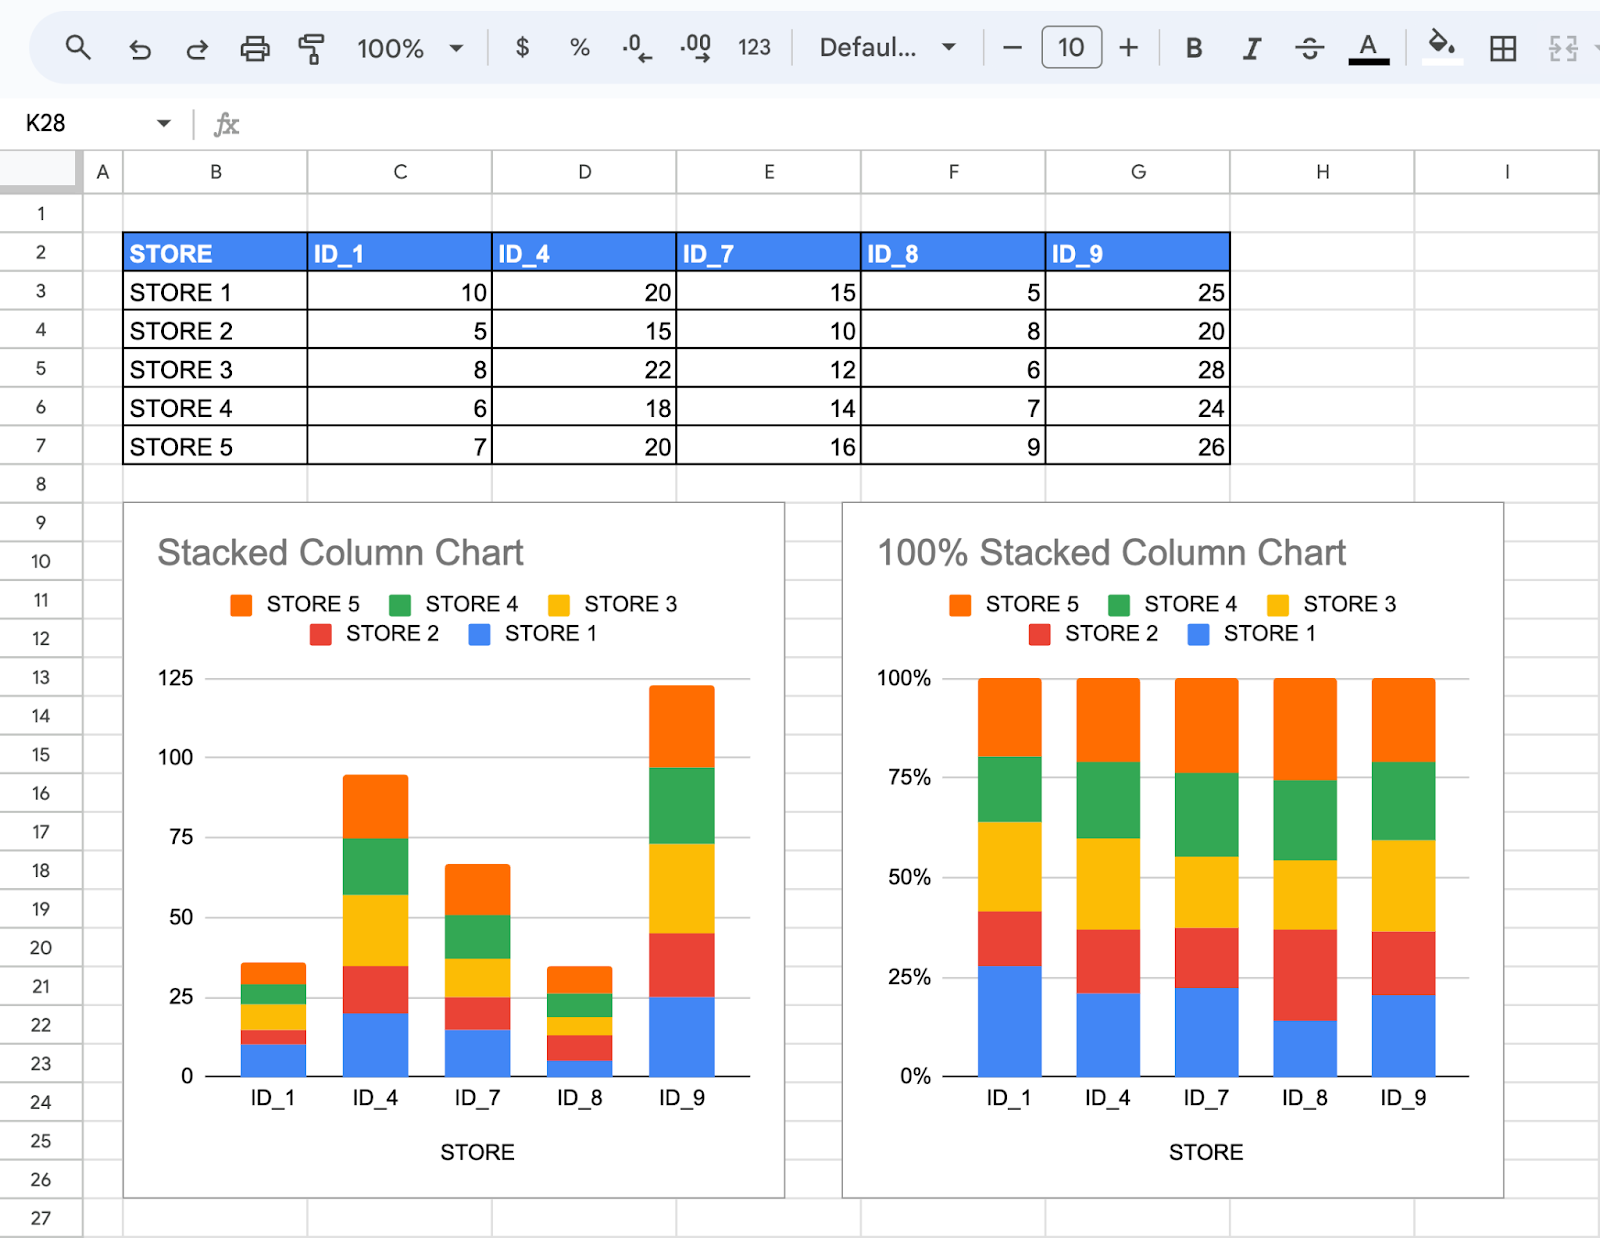Click the fx formula bar

coord(900,124)
